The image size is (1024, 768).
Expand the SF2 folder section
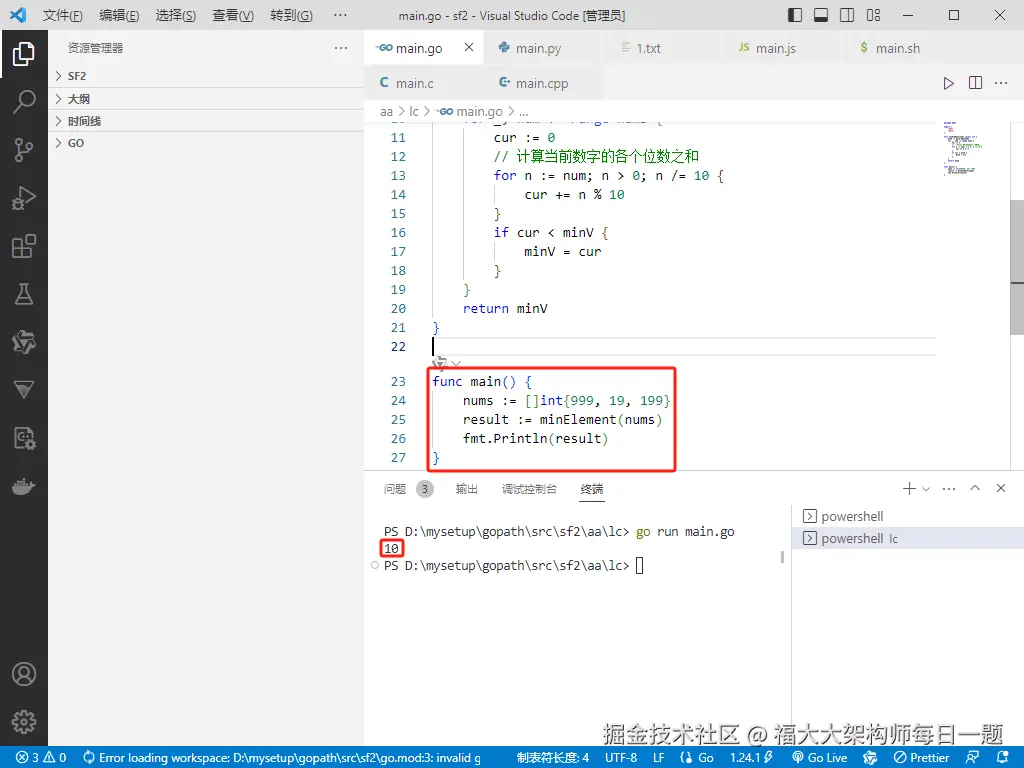[x=206, y=76]
